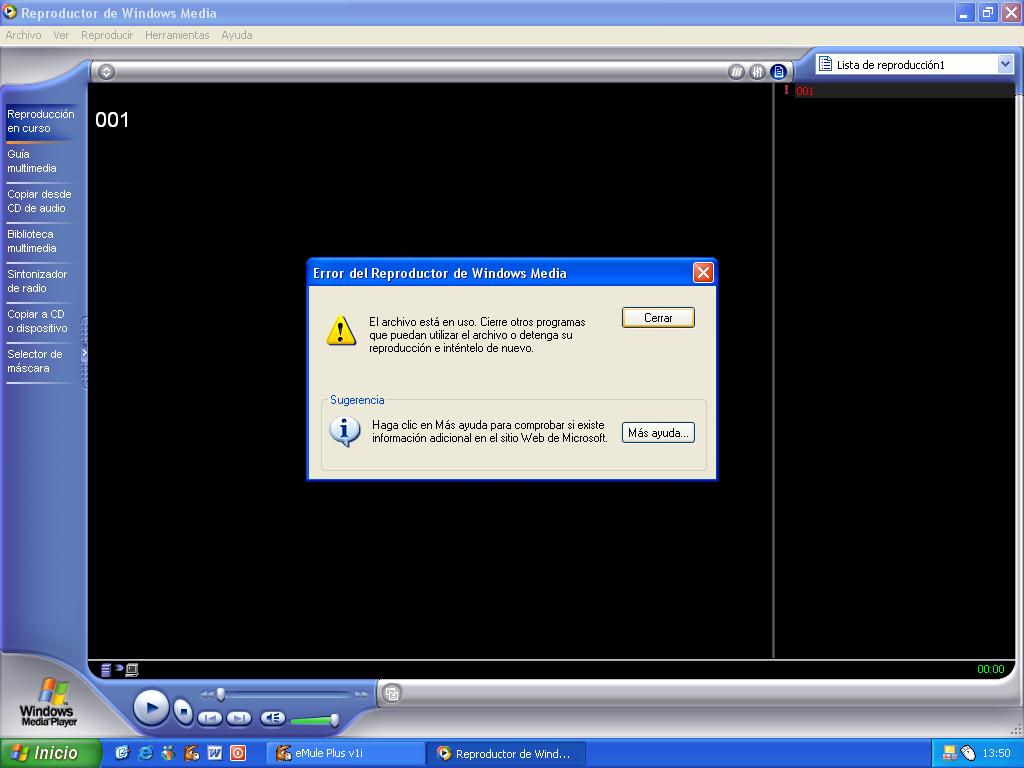
Task: Click the tray icon next to the clock
Action: tap(967, 753)
